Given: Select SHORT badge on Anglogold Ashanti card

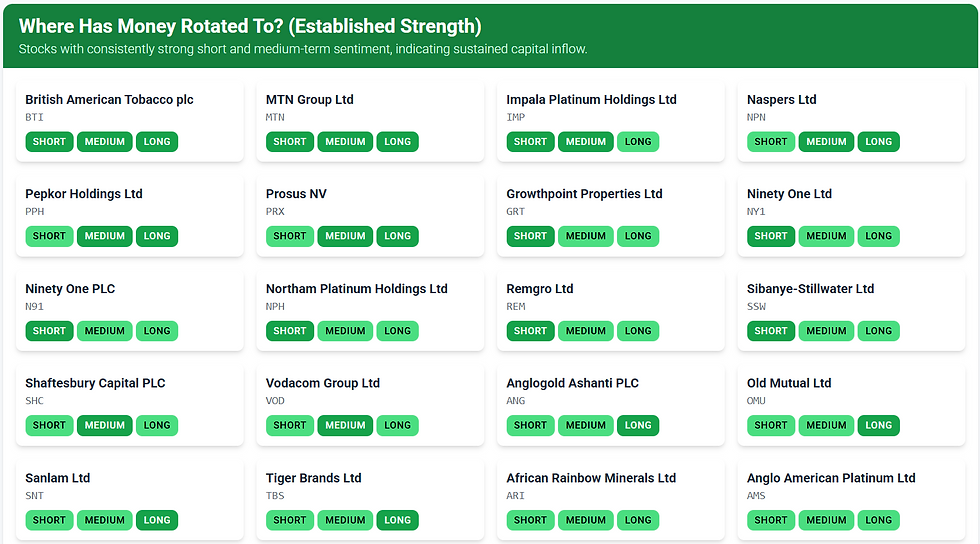Looking at the screenshot, I should [531, 425].
